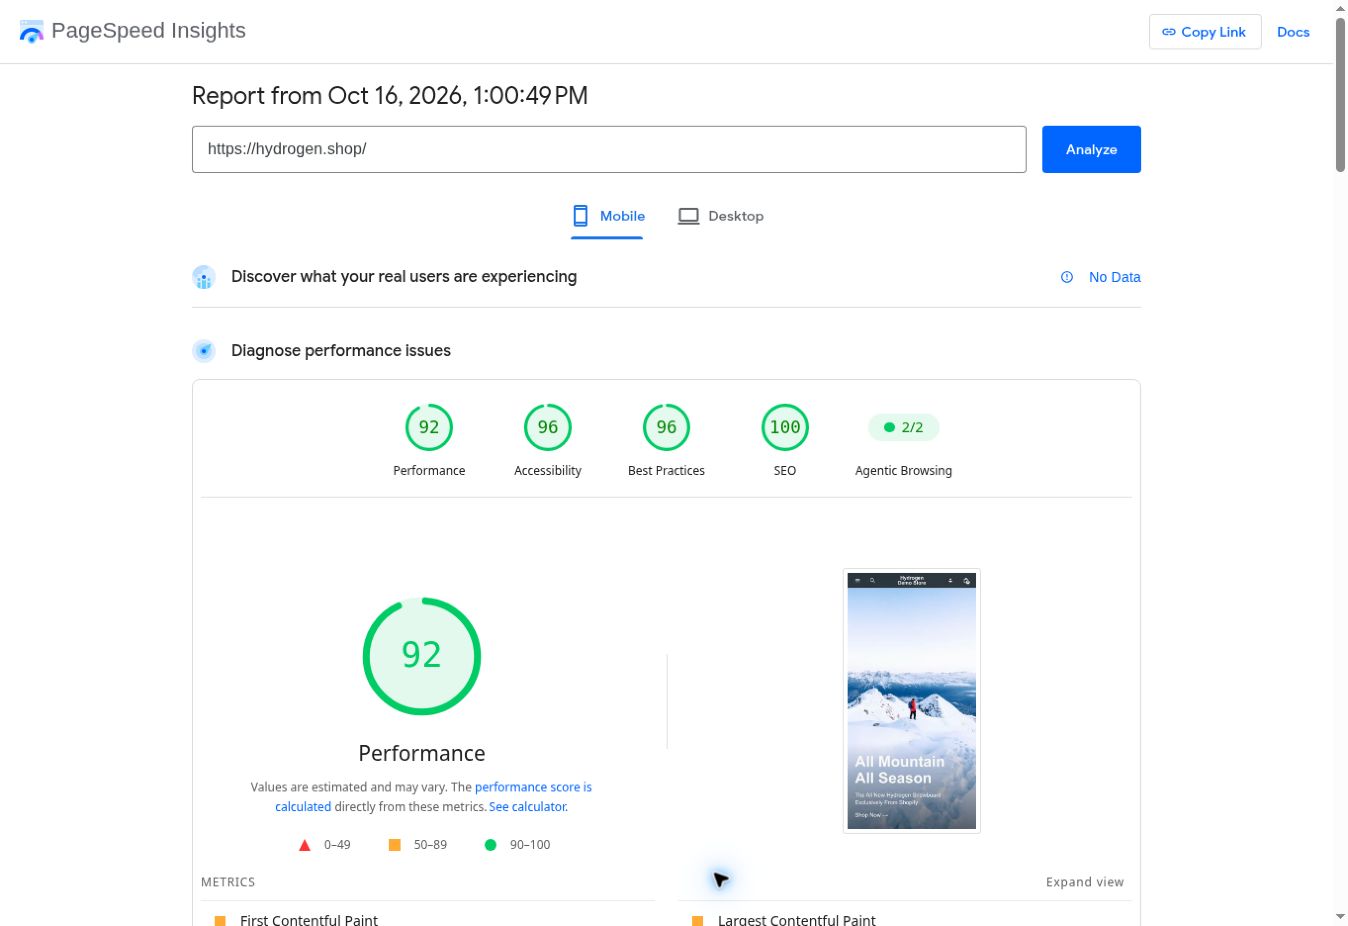The image size is (1348, 926).
Task: Click the red triangle 0–49 legend icon
Action: coord(305,845)
